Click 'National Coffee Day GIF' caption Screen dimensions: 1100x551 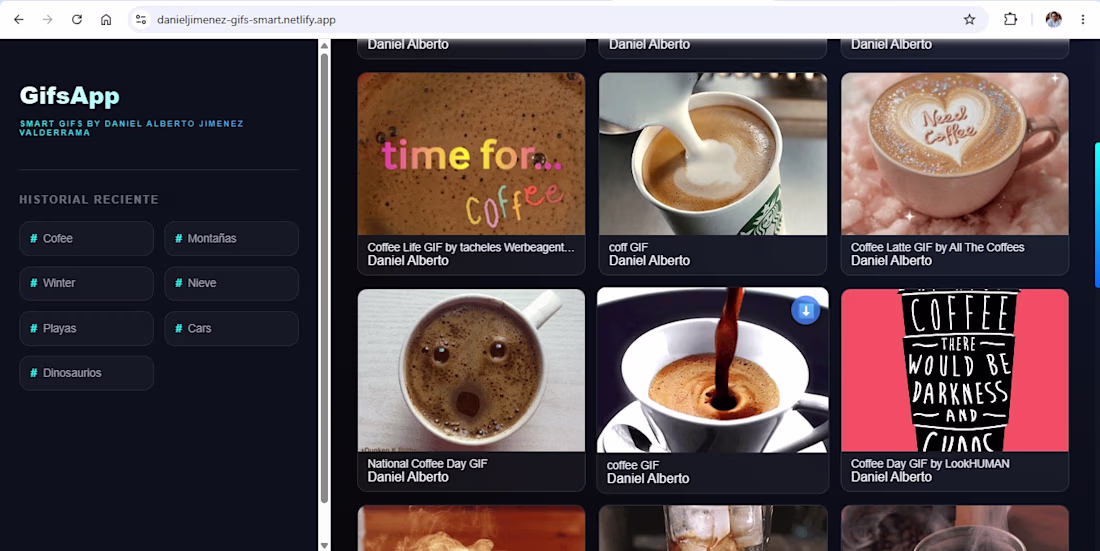coord(427,464)
